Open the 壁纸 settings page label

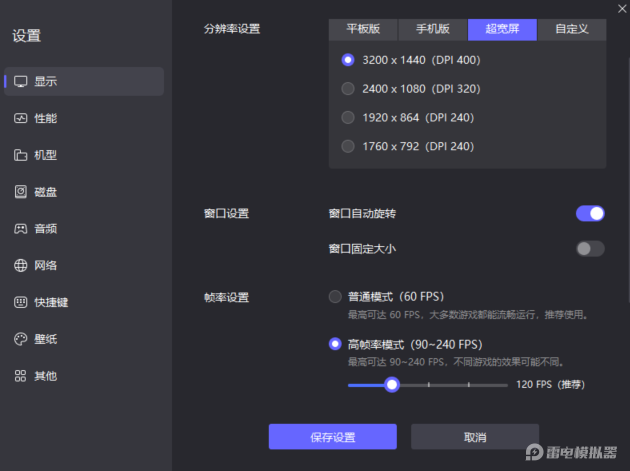46,339
